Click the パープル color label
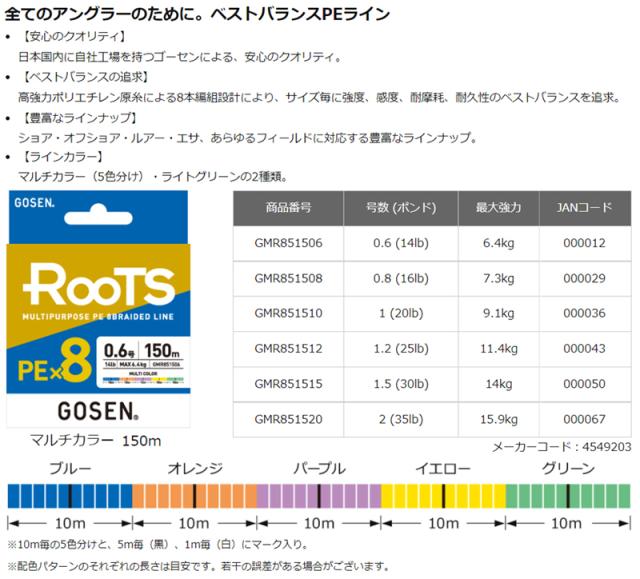The image size is (640, 579). tap(319, 468)
